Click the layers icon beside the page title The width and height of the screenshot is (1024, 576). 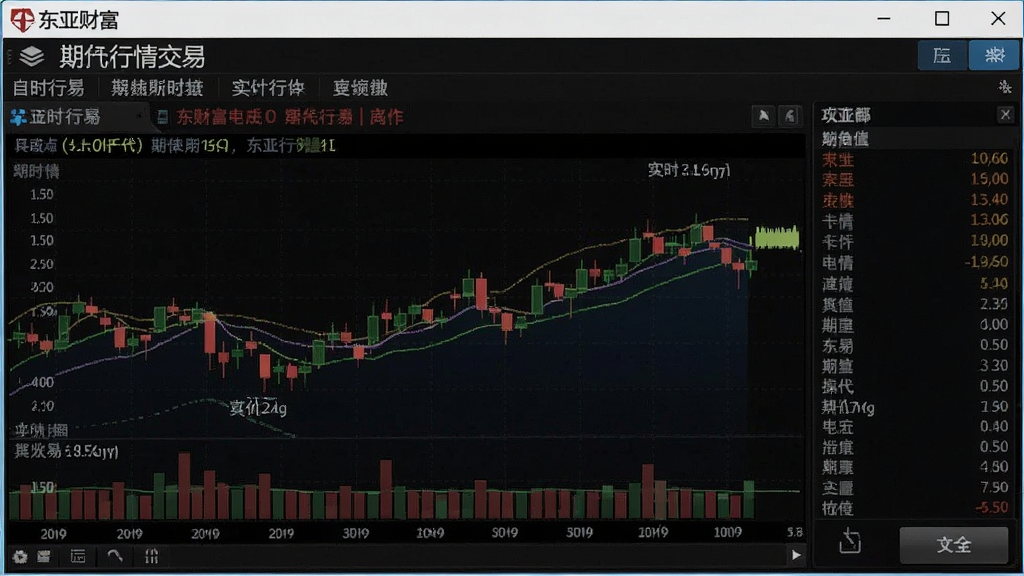31,57
